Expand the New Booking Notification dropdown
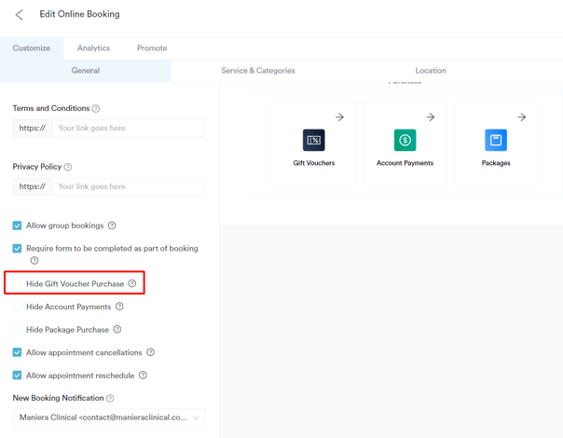 click(109, 418)
